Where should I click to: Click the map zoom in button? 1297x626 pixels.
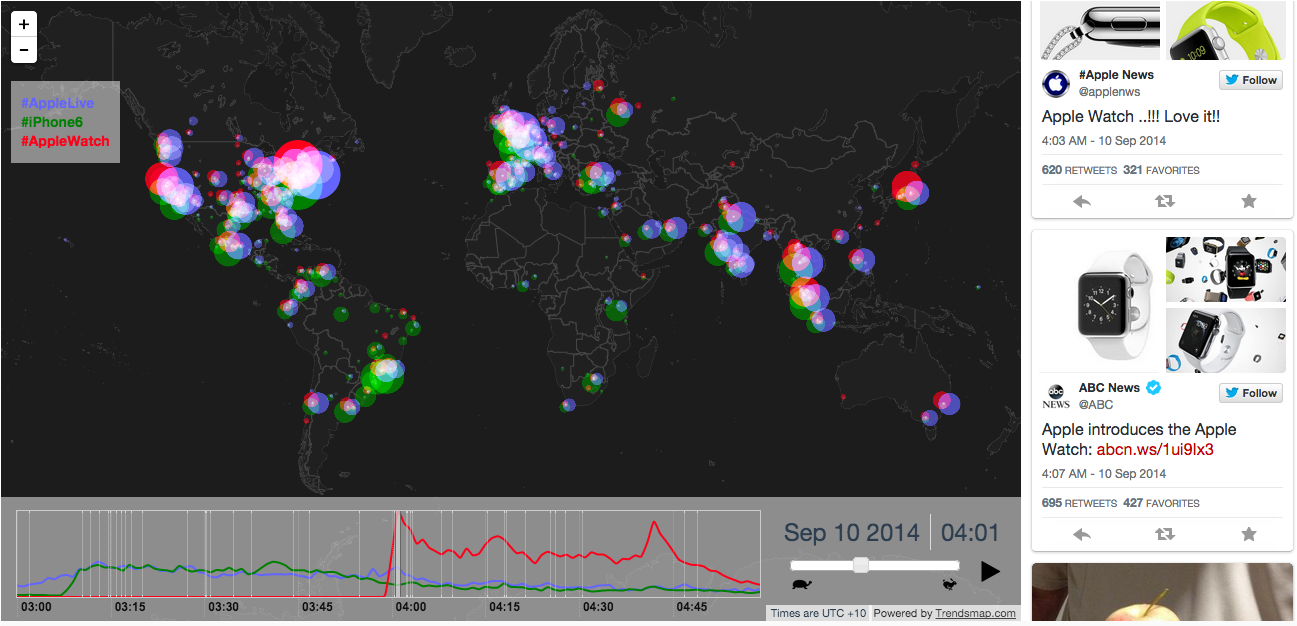[x=23, y=24]
